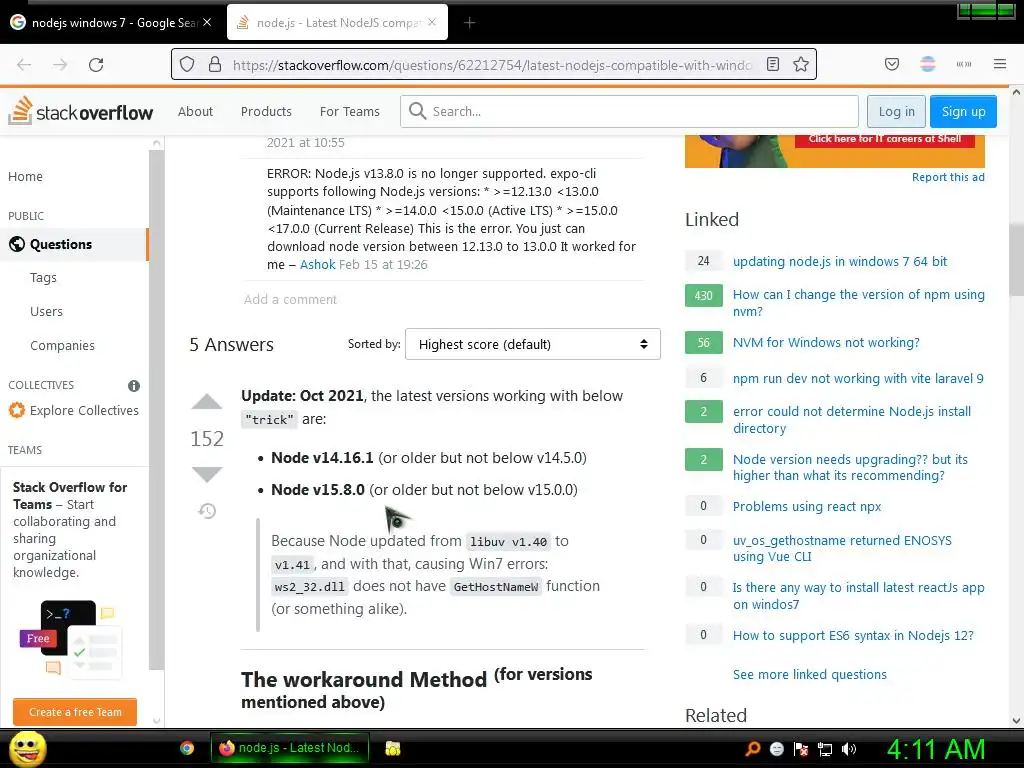The width and height of the screenshot is (1024, 768).
Task: Click the striped extension icon in toolbar
Action: tap(927, 64)
